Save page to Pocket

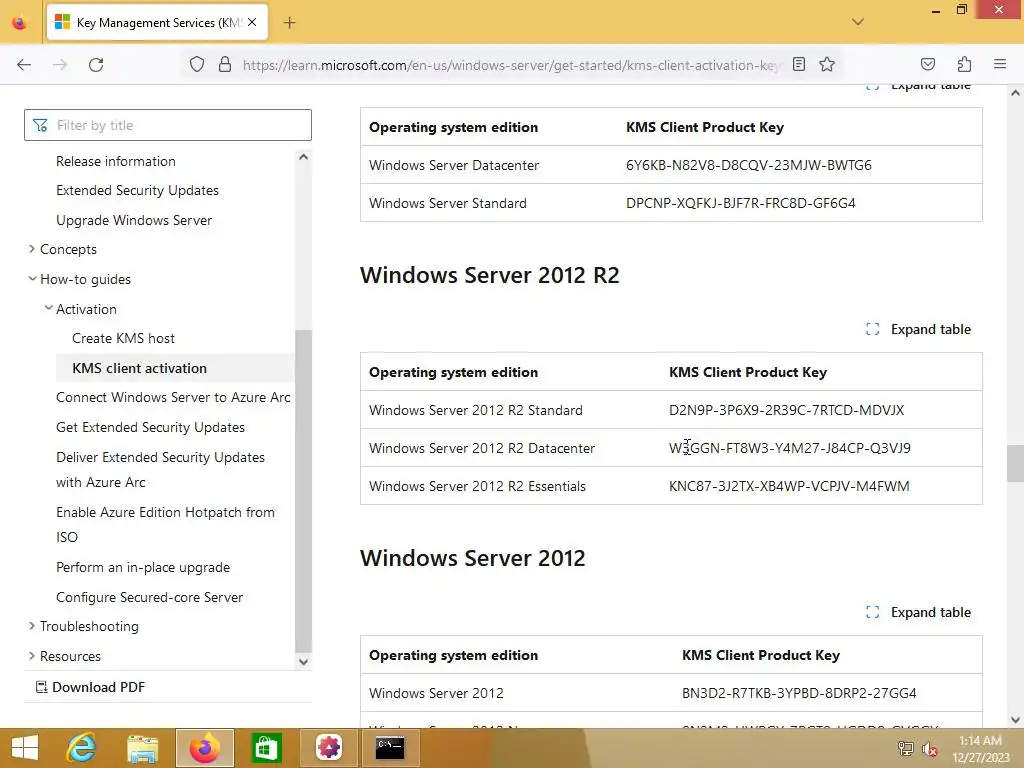pyautogui.click(x=927, y=64)
